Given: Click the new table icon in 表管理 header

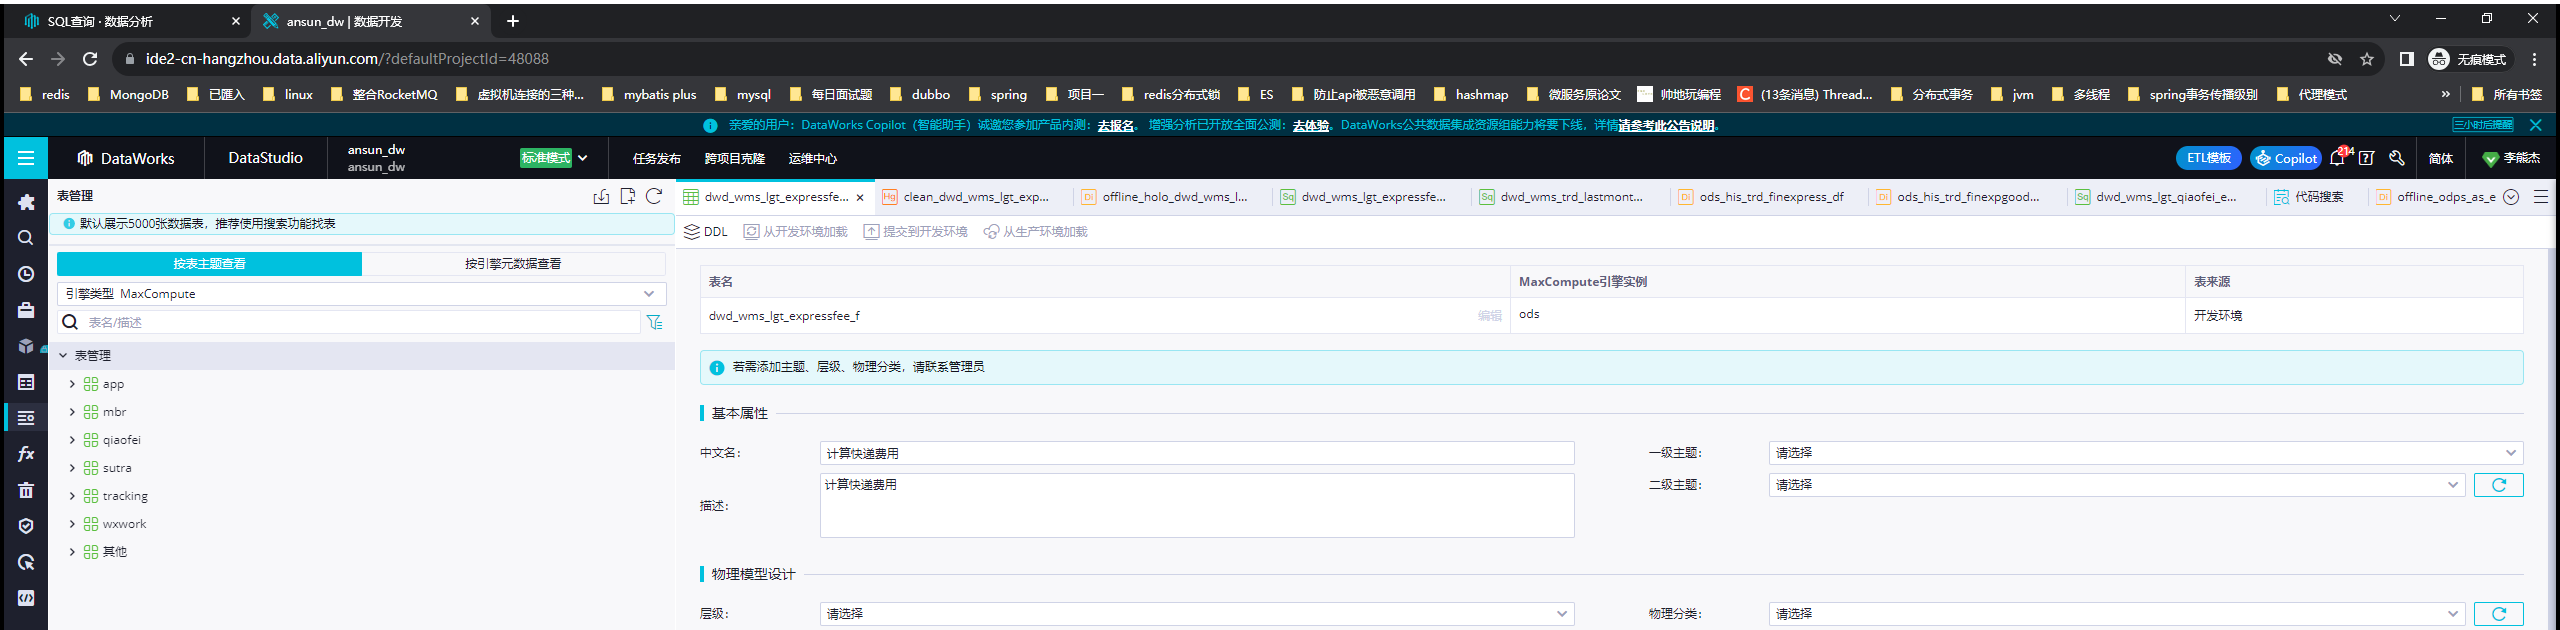Looking at the screenshot, I should (628, 196).
